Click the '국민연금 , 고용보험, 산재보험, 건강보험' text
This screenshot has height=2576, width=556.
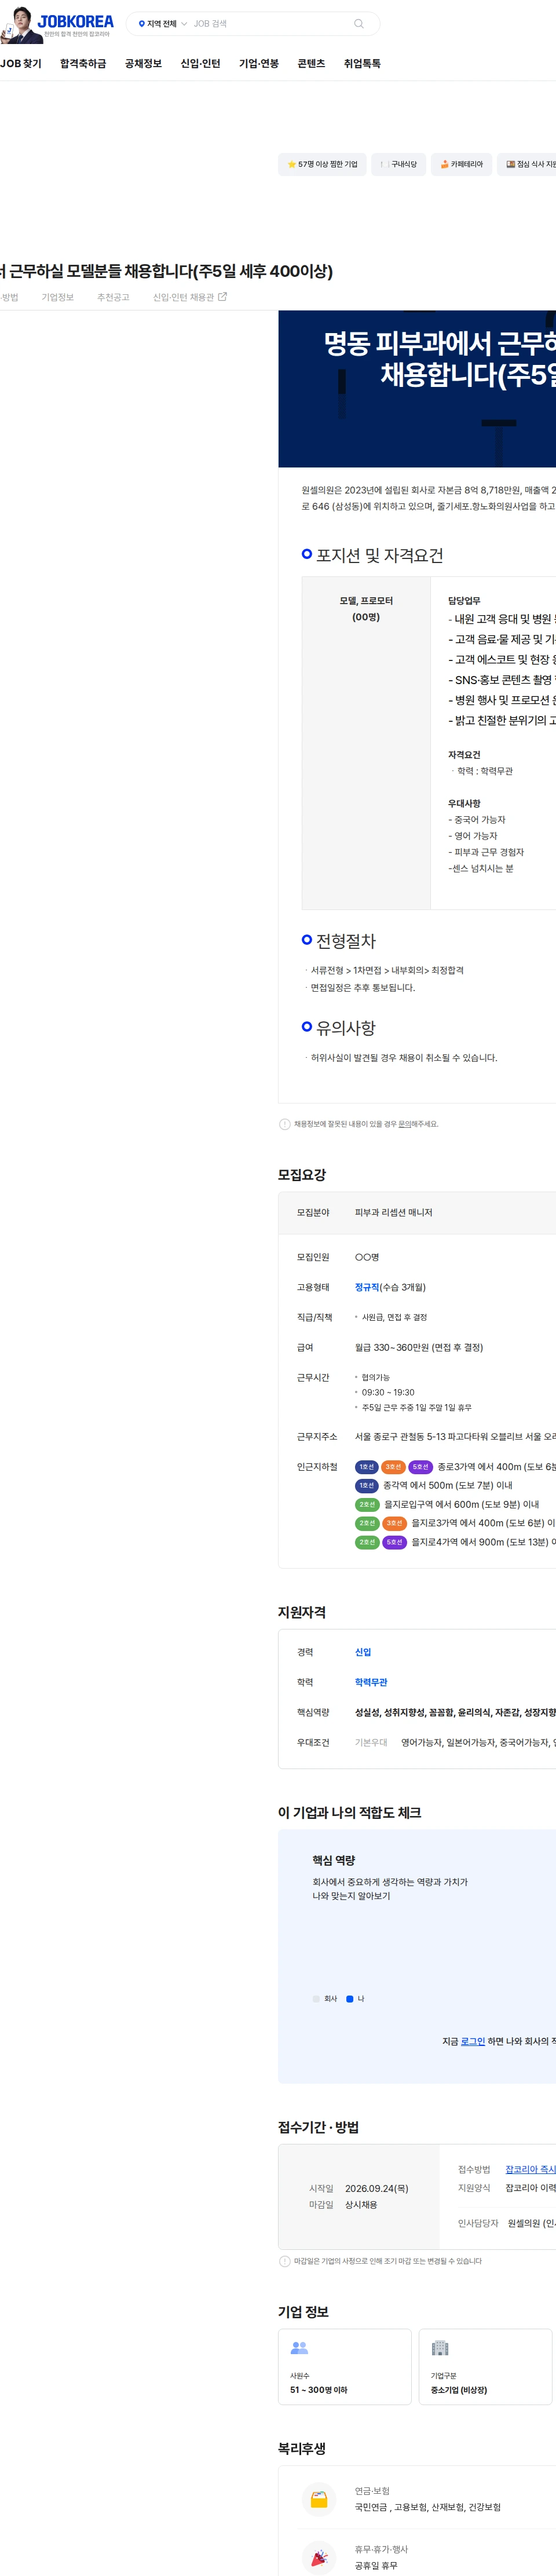pos(428,2507)
